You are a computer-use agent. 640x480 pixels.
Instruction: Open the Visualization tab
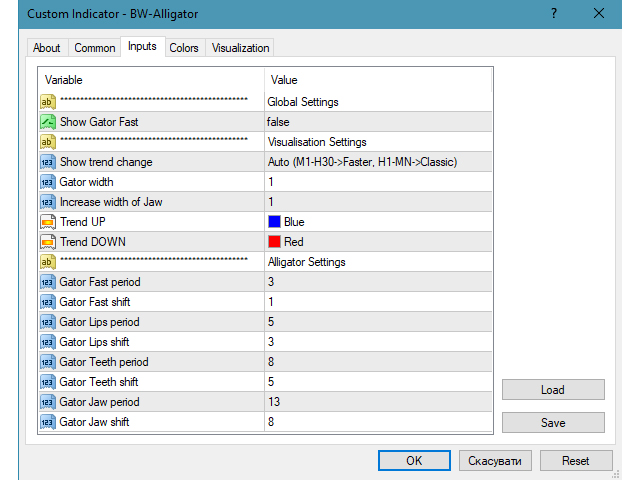click(x=240, y=48)
